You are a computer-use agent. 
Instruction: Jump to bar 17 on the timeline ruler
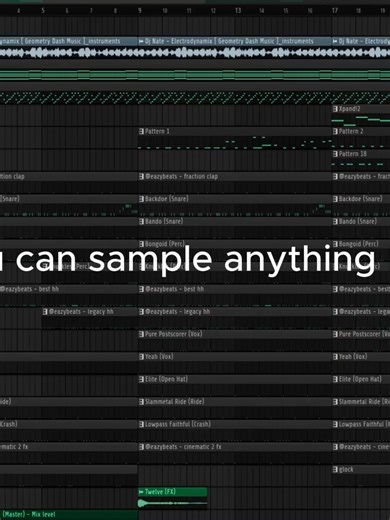point(335,10)
